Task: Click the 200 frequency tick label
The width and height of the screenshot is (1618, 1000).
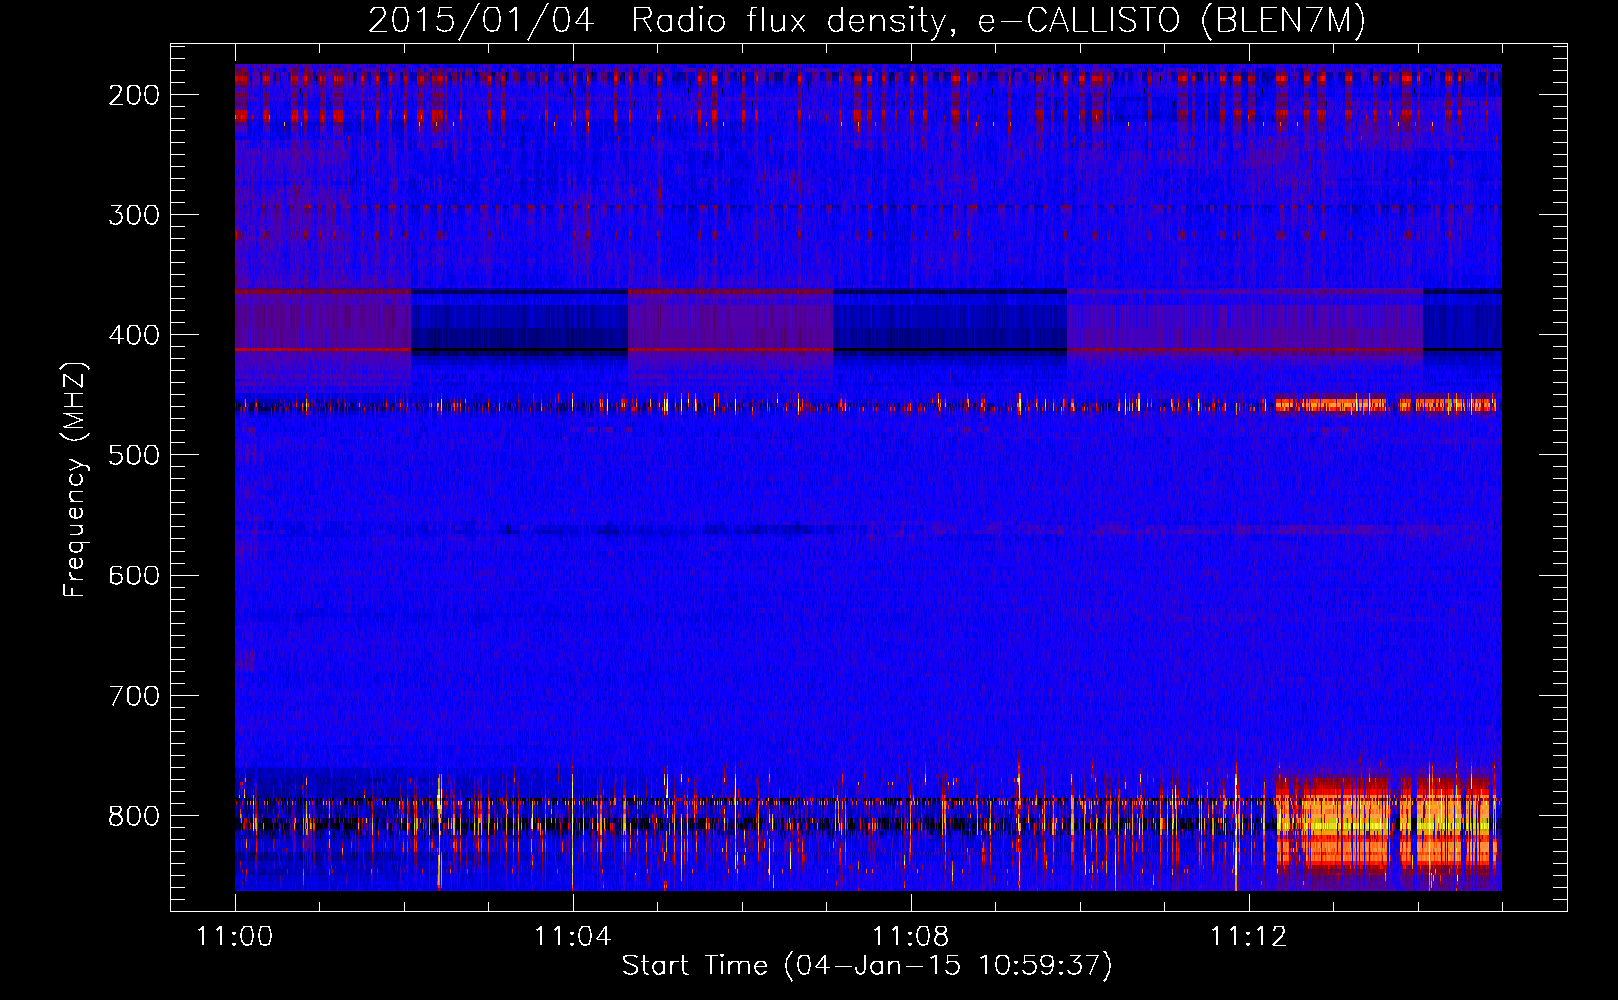Action: click(x=134, y=95)
